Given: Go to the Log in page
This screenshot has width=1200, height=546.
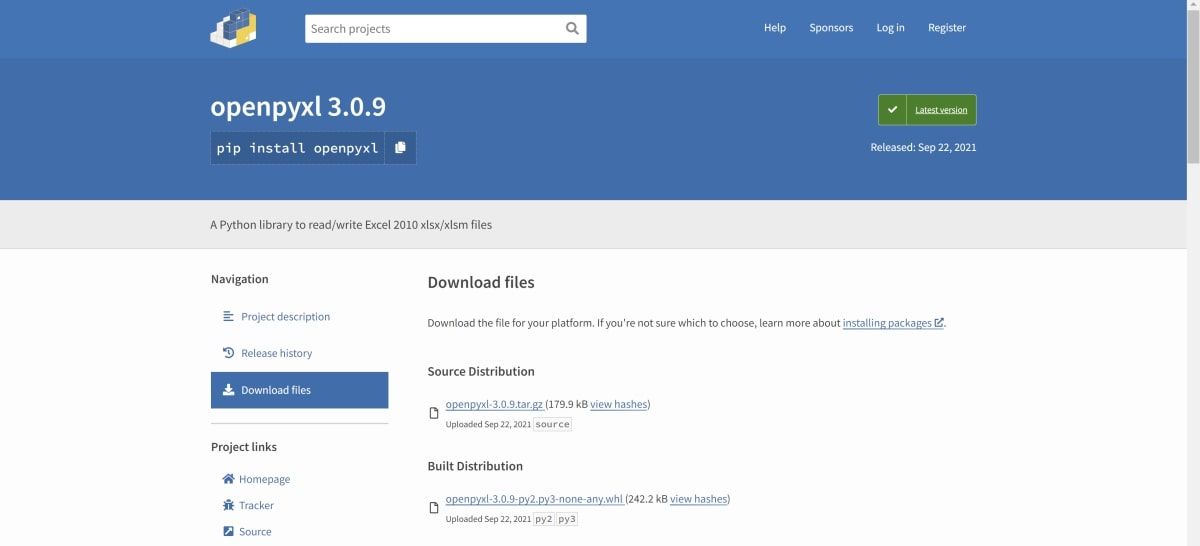Looking at the screenshot, I should click(890, 28).
